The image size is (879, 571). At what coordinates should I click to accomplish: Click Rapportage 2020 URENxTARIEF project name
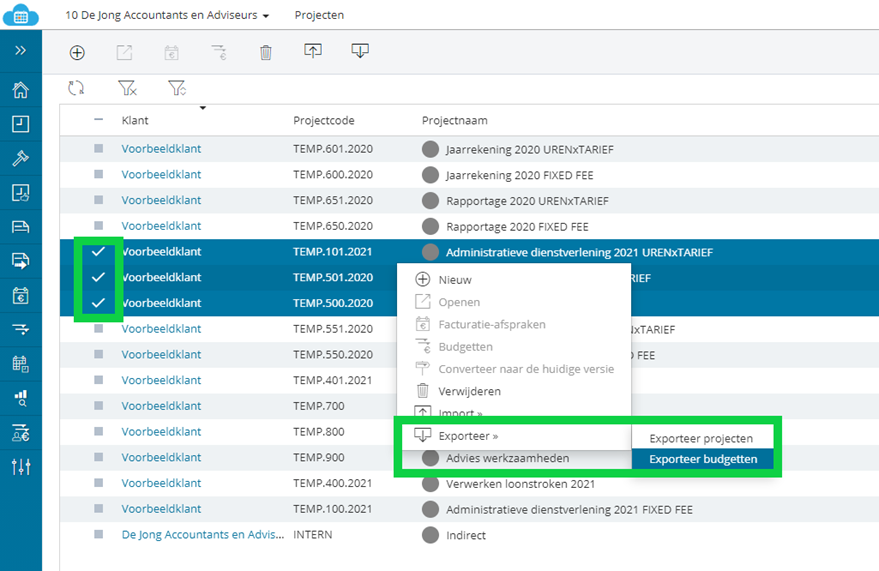(x=528, y=201)
